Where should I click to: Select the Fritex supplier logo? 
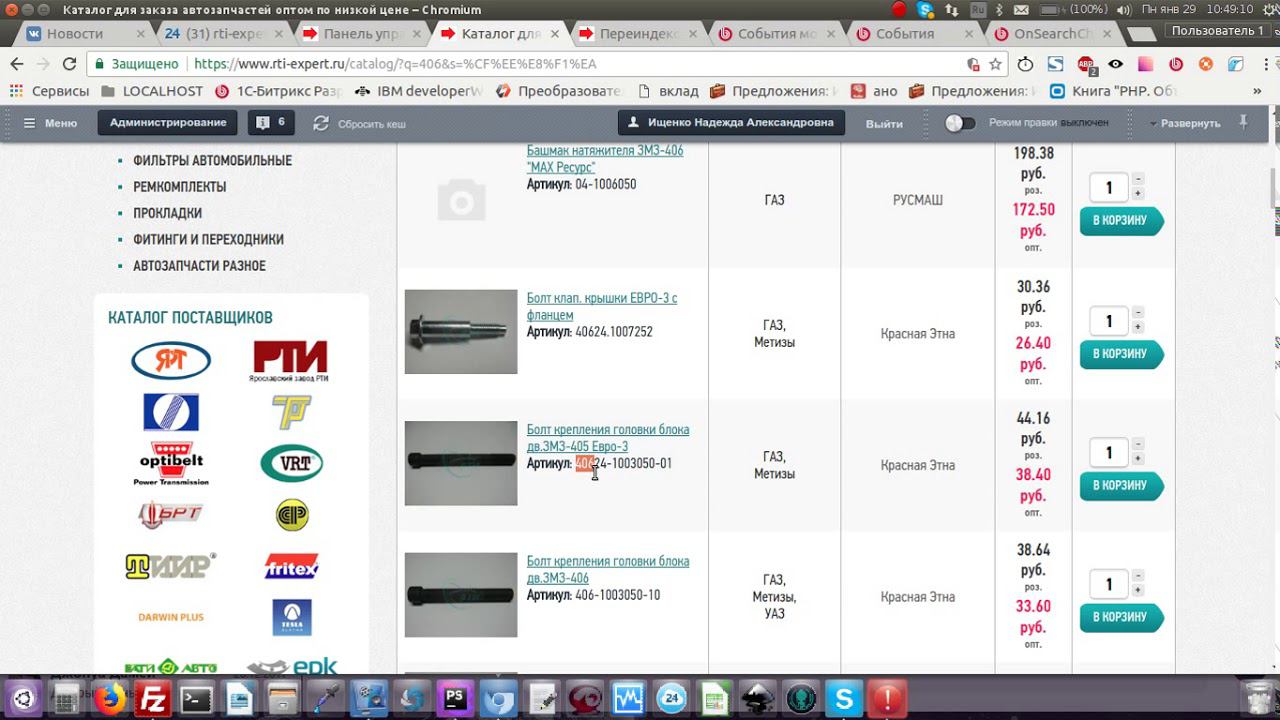291,566
